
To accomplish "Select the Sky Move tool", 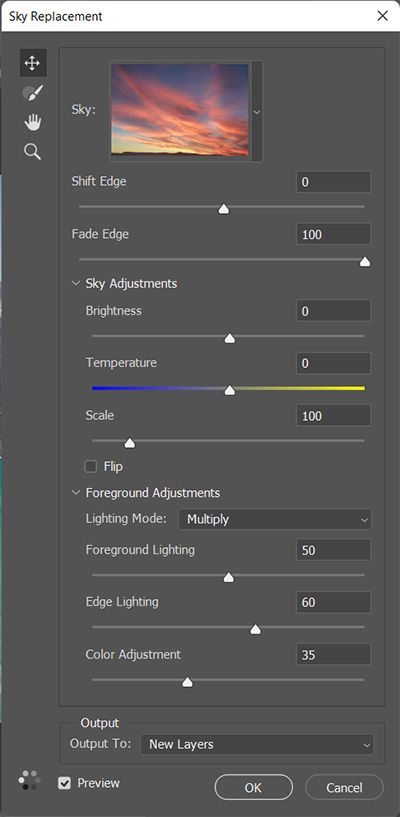I will [x=33, y=64].
